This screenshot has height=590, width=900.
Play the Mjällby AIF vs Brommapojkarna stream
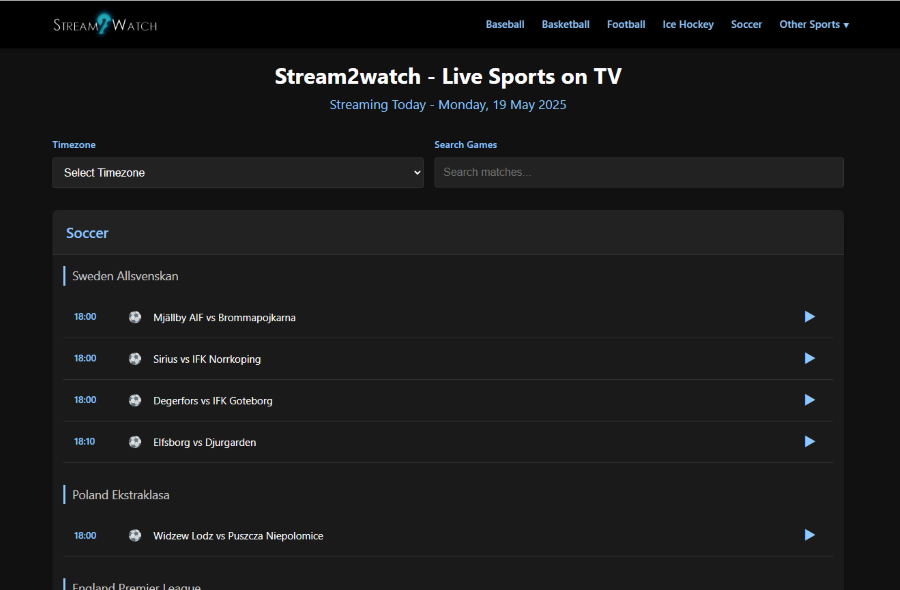809,317
